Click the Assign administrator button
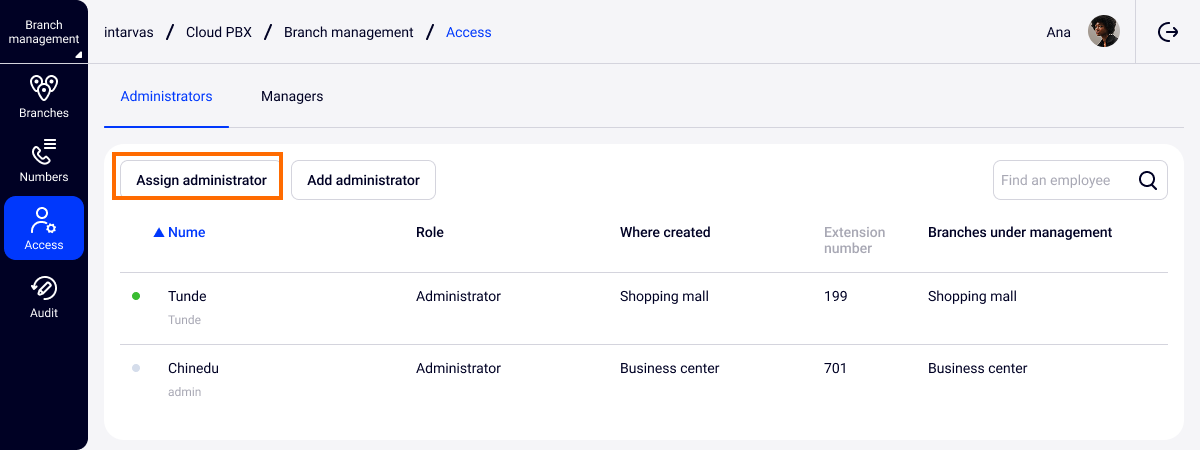Image resolution: width=1200 pixels, height=450 pixels. [x=201, y=181]
